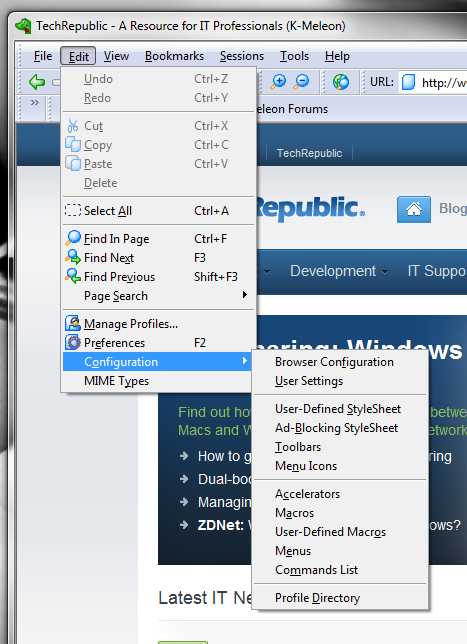This screenshot has width=467, height=644.
Task: Click the Zoom In magnifier icon
Action: (x=278, y=82)
